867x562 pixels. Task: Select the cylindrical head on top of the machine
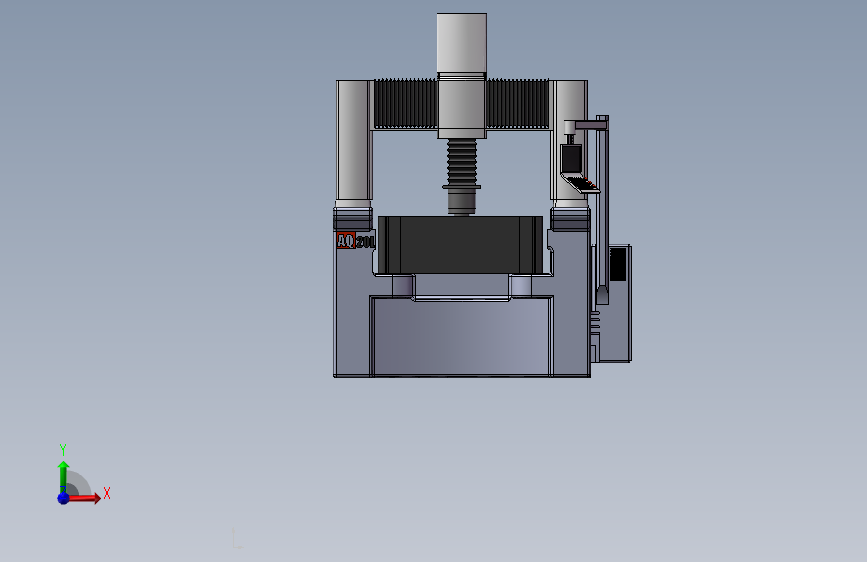[x=462, y=43]
